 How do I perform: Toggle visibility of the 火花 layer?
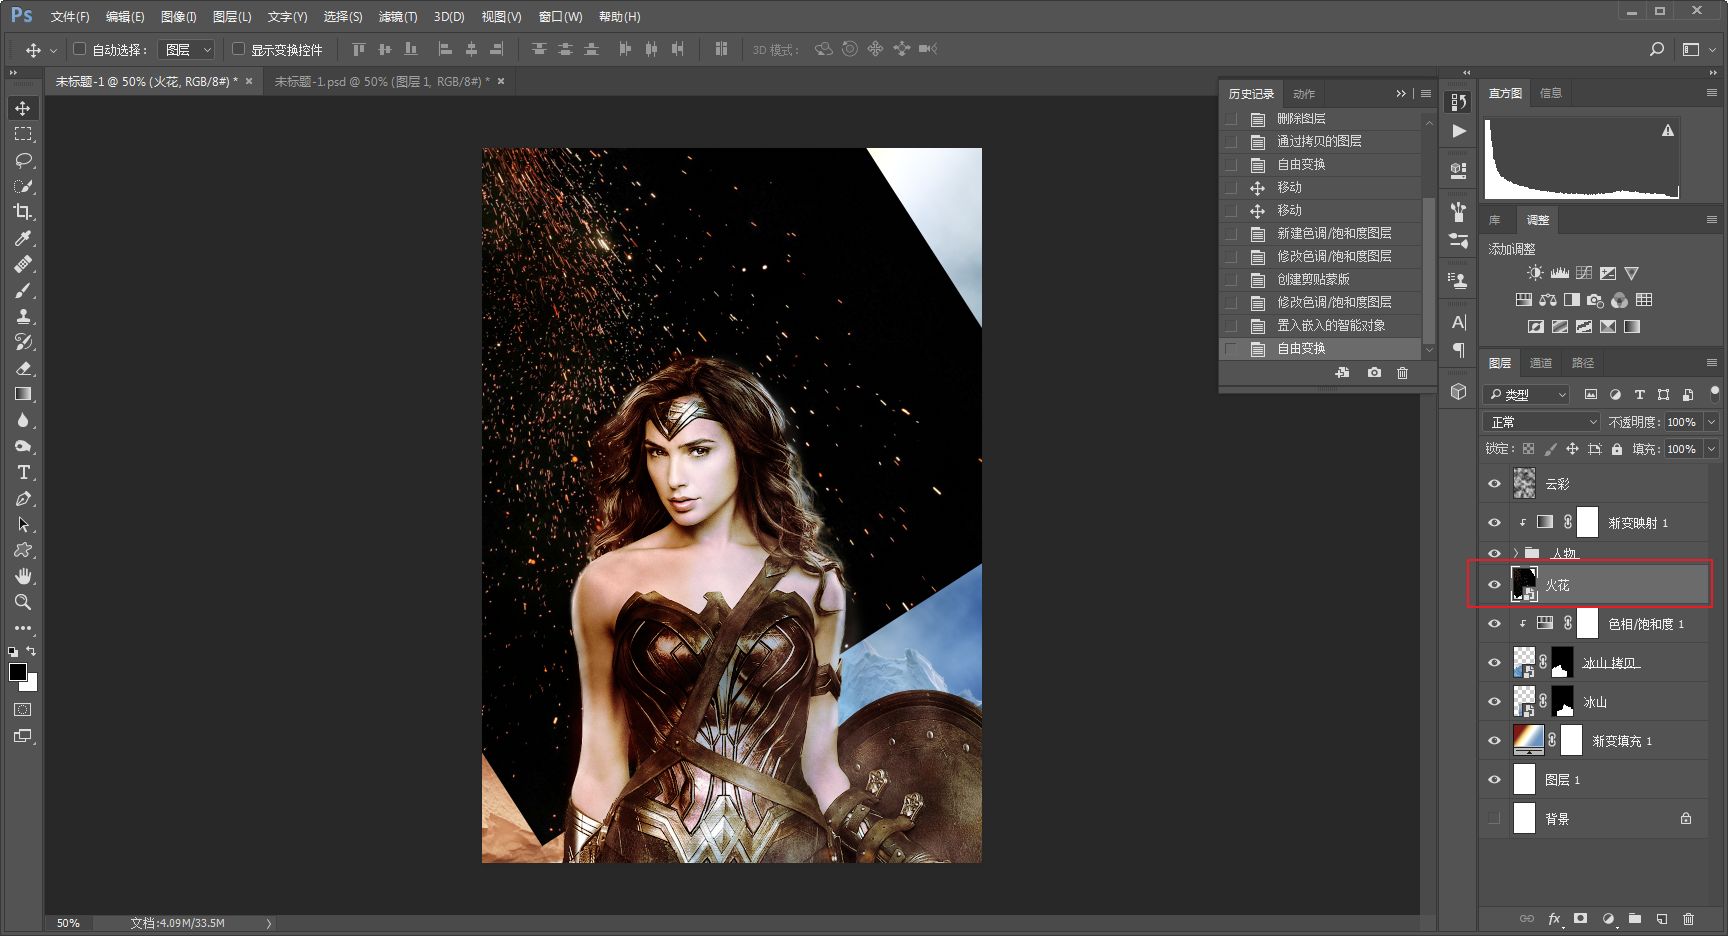pos(1495,585)
